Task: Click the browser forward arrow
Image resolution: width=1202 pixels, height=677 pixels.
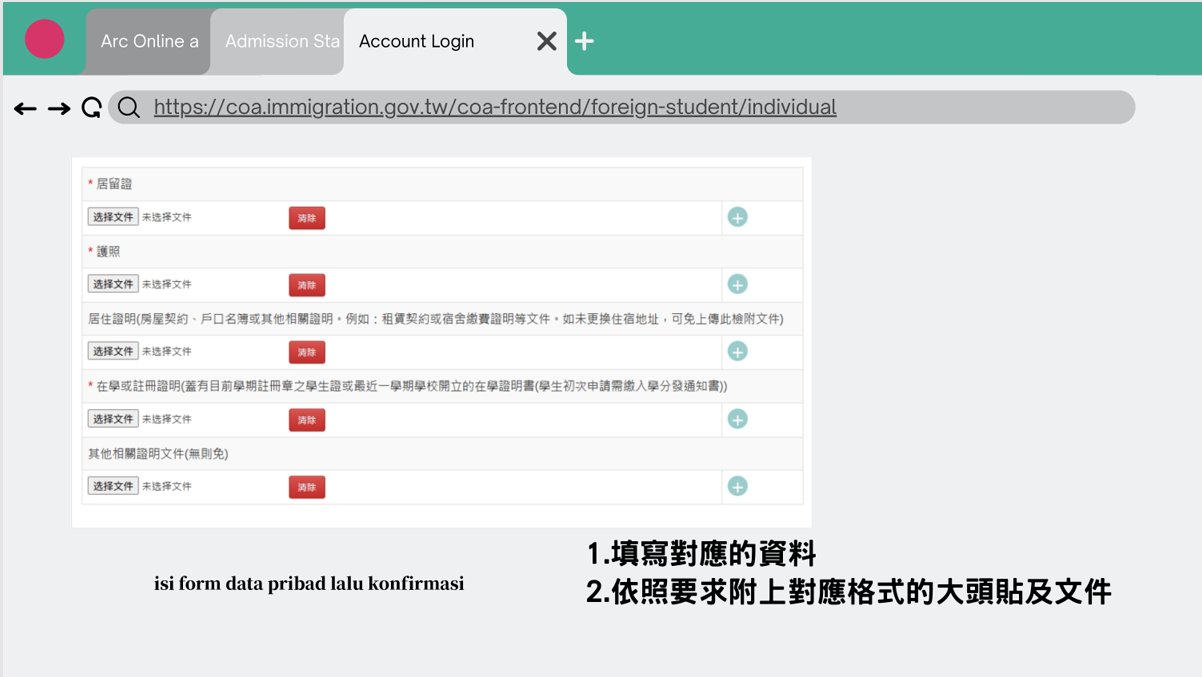Action: (x=59, y=107)
